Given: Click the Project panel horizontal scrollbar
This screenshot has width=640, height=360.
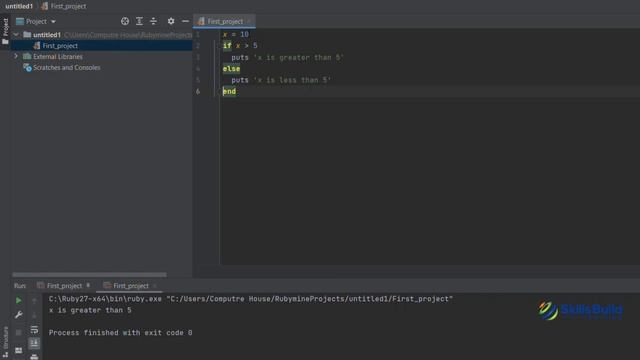Looking at the screenshot, I should [89, 275].
